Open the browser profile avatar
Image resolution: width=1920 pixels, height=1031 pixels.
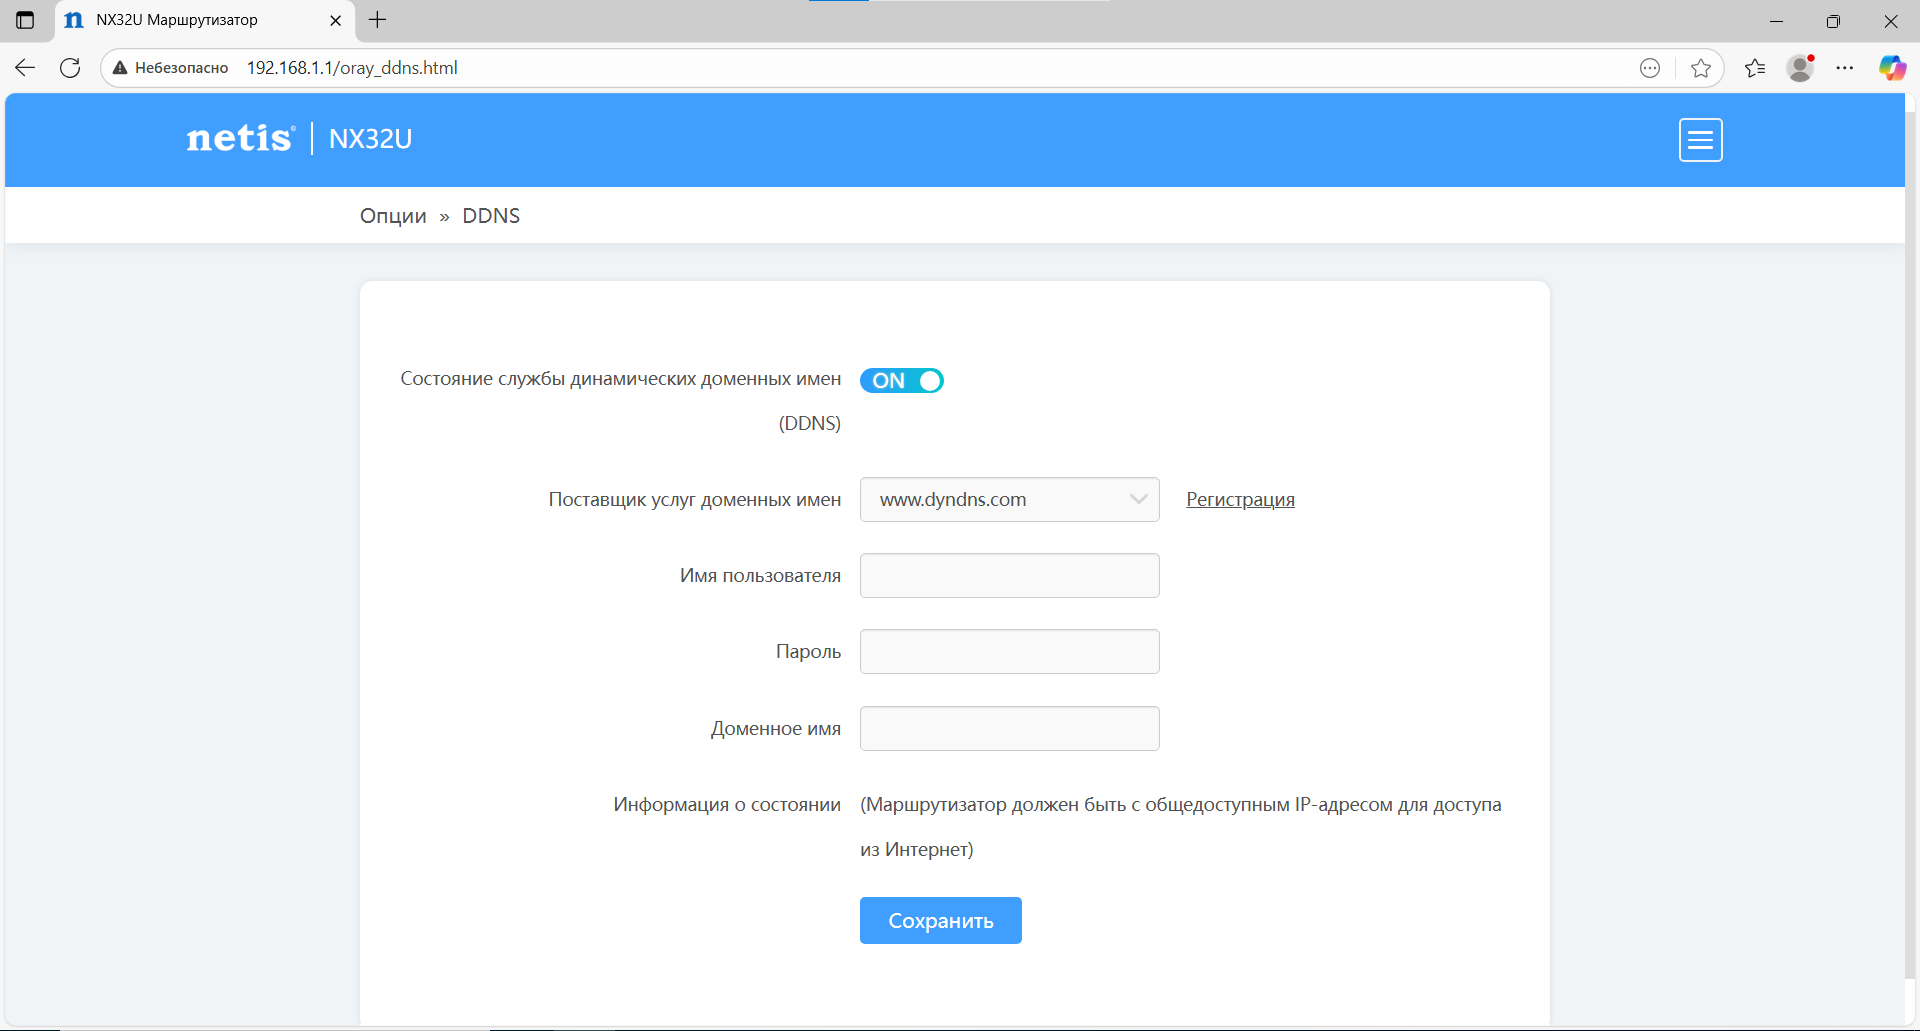1800,68
